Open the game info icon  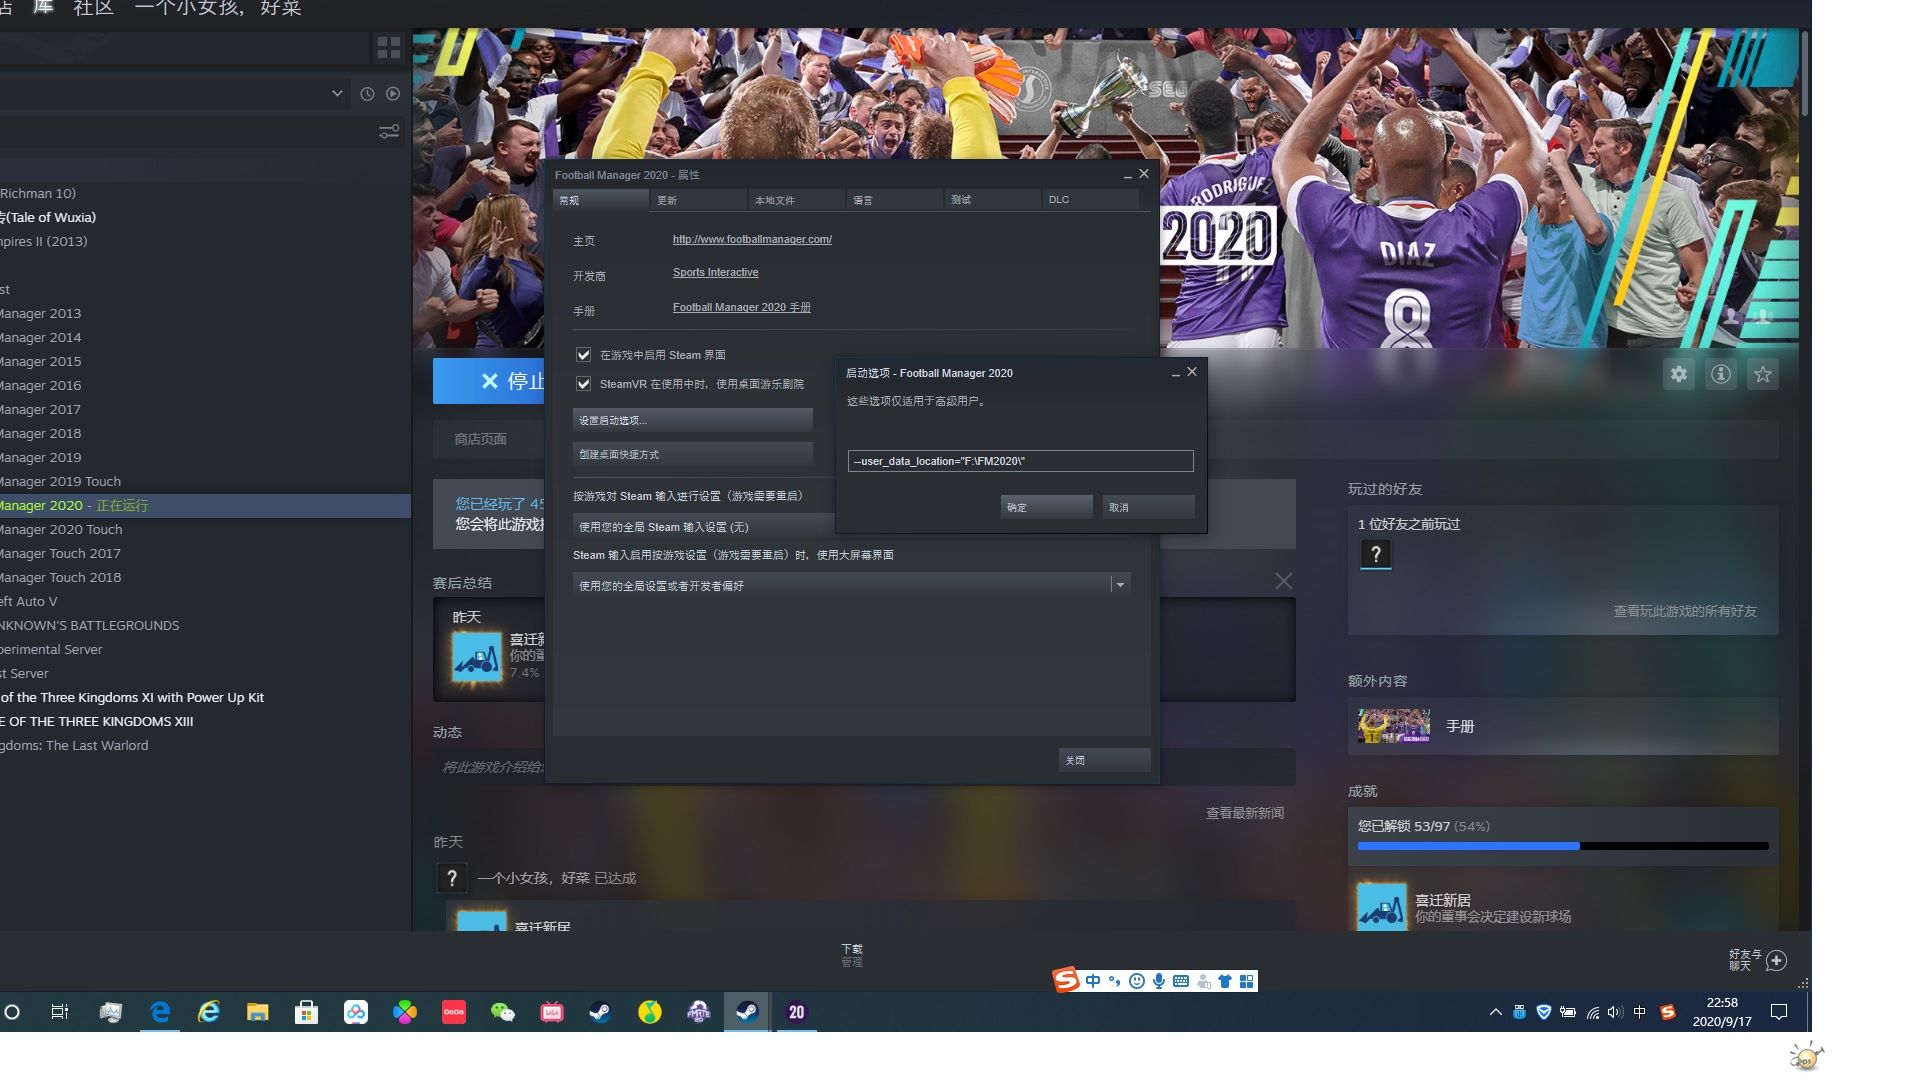(1721, 374)
